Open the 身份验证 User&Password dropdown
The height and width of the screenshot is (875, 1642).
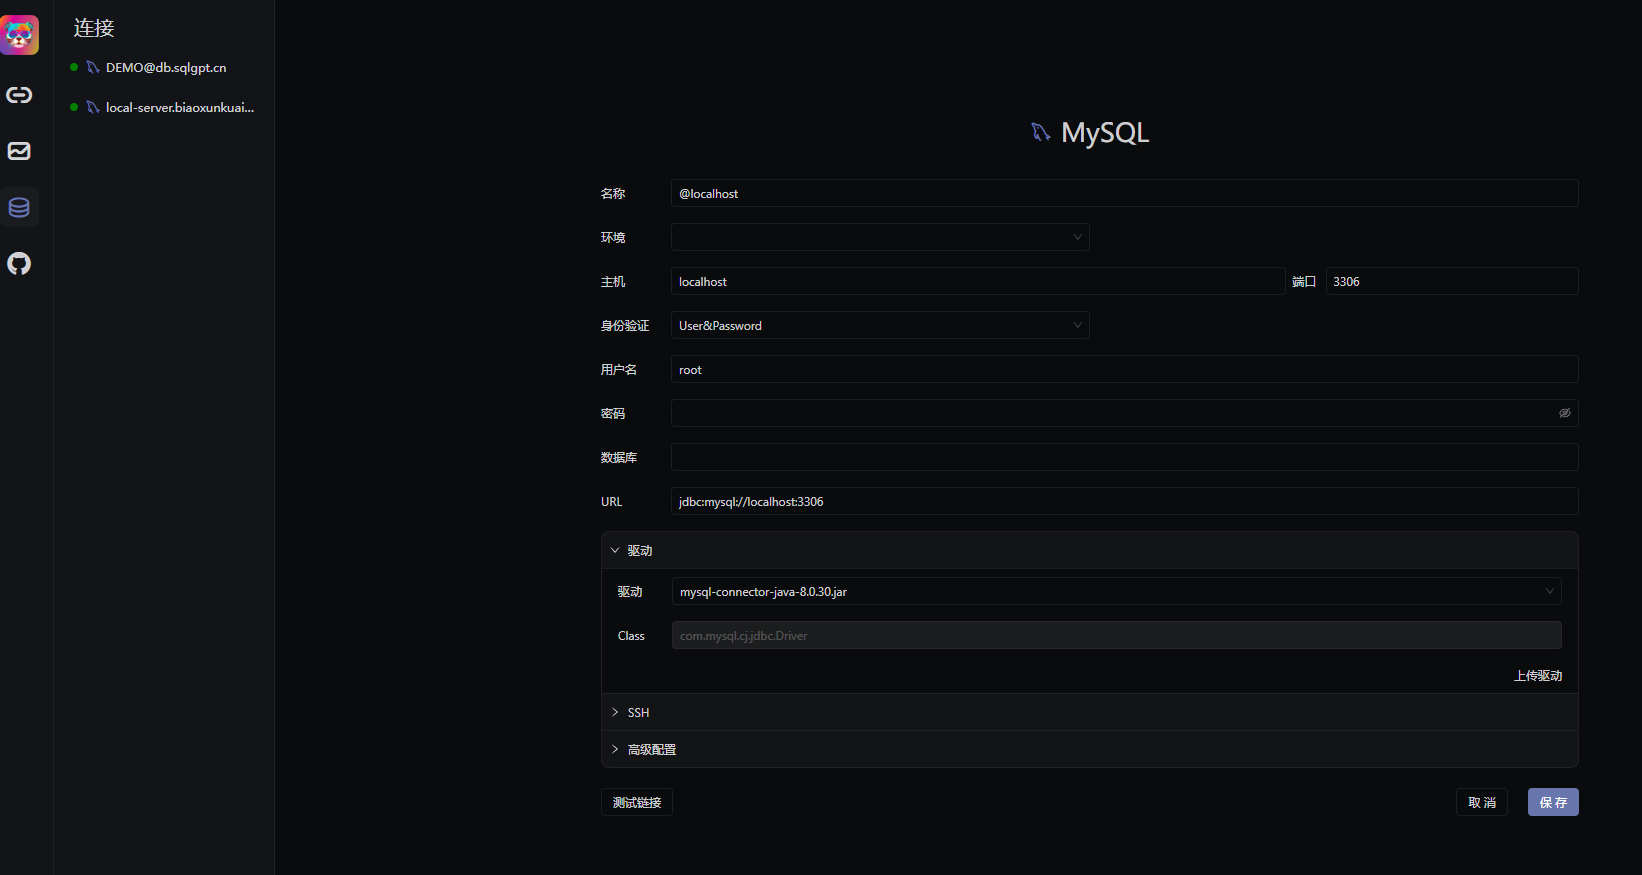pos(880,325)
